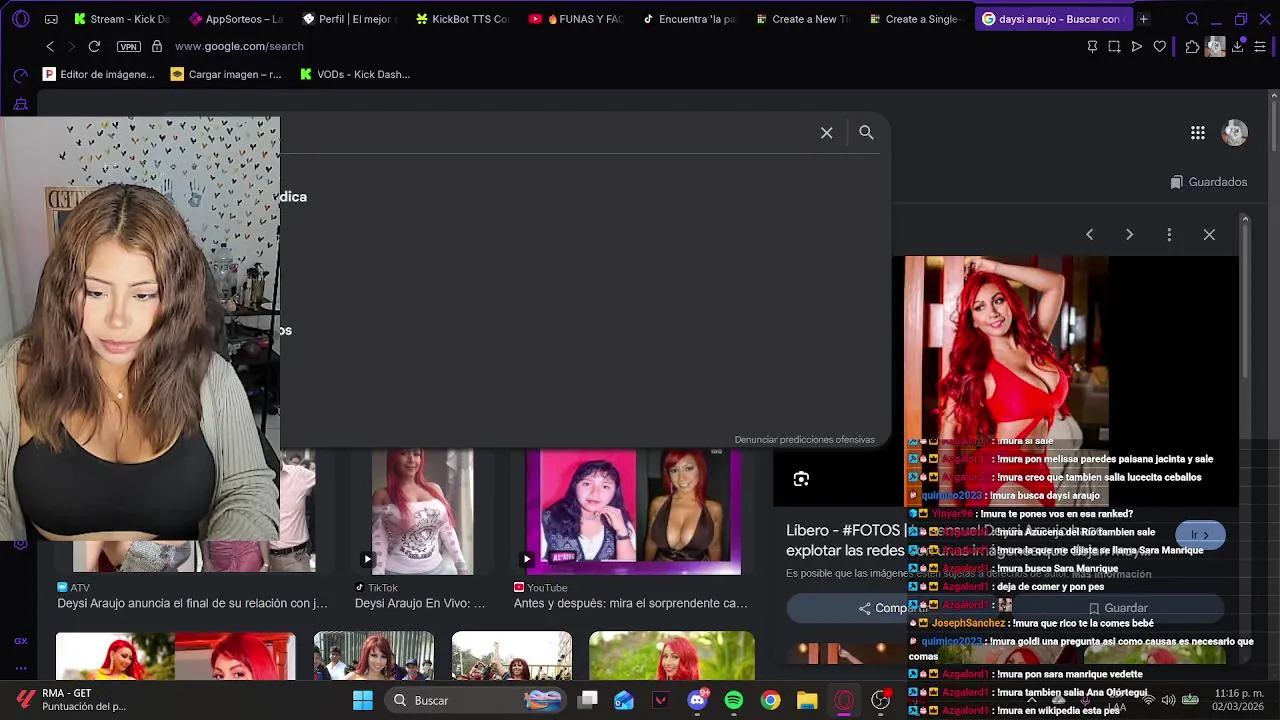Switch to the KickBot TTS tab
The image size is (1280, 720).
coord(463,19)
